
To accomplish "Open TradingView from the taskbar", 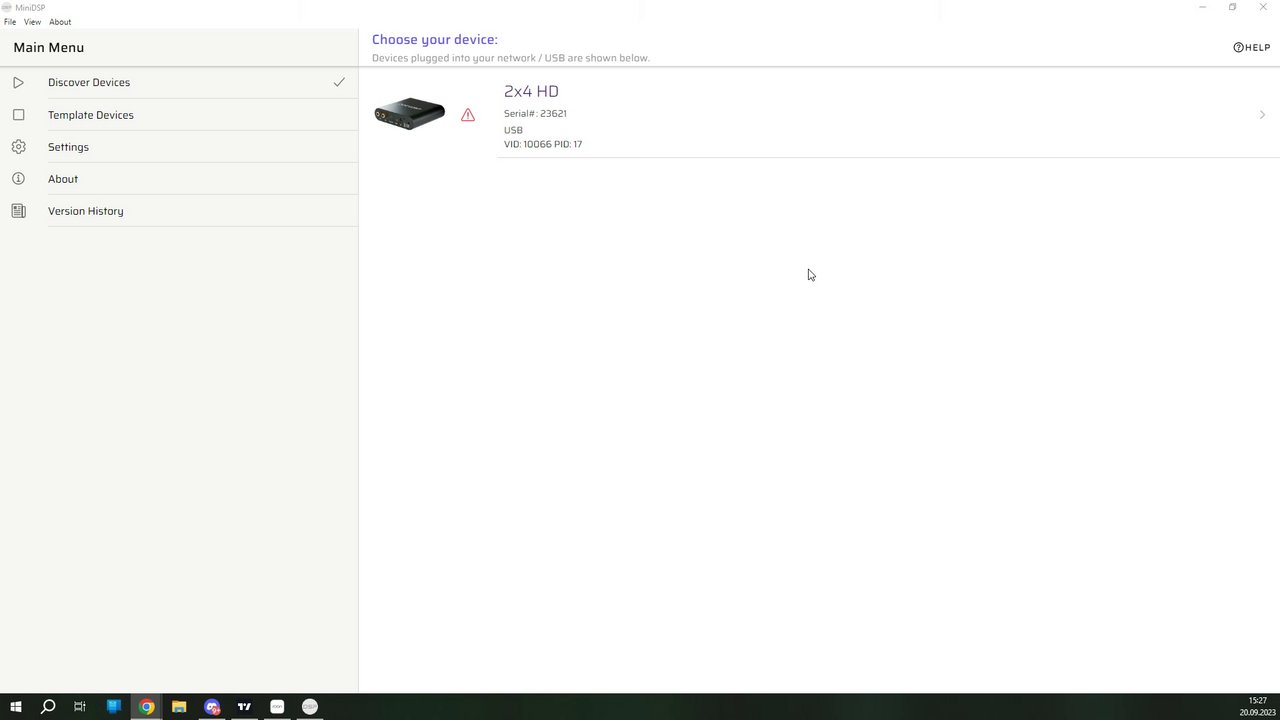I will [244, 707].
